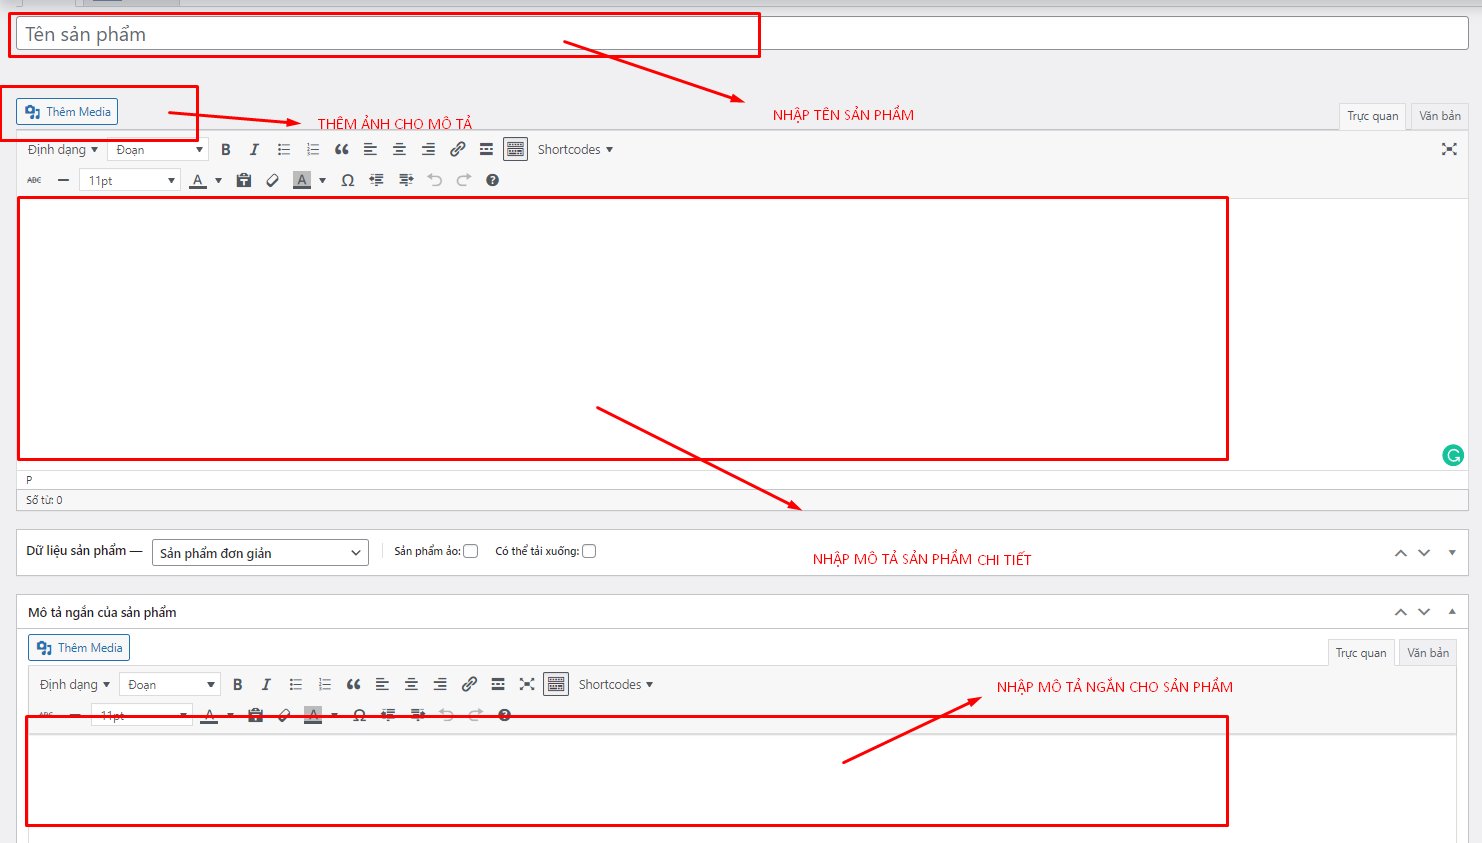Enter distraction-free fullscreen mode for main editor
Image resolution: width=1482 pixels, height=843 pixels.
(x=1448, y=150)
